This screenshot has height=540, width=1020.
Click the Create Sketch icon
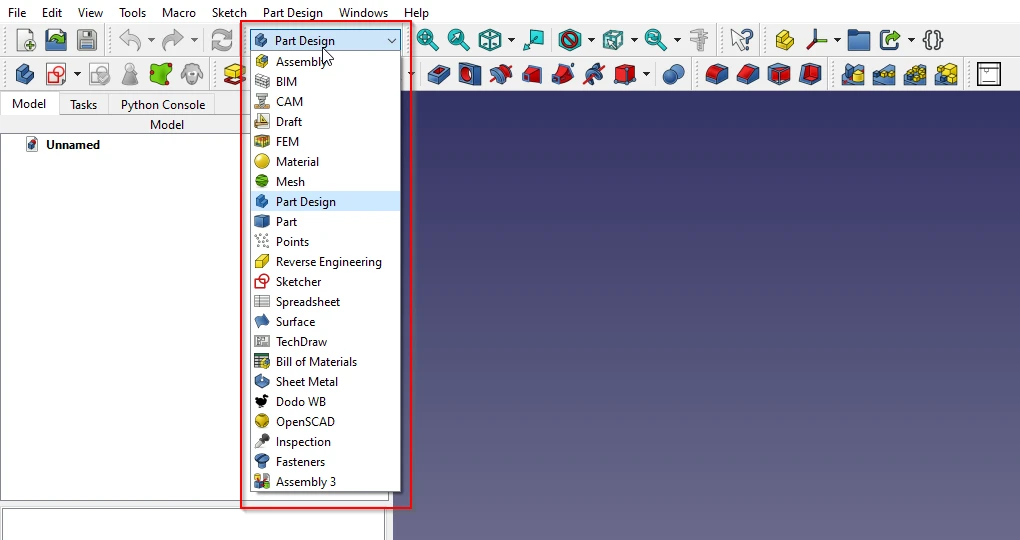pos(56,74)
